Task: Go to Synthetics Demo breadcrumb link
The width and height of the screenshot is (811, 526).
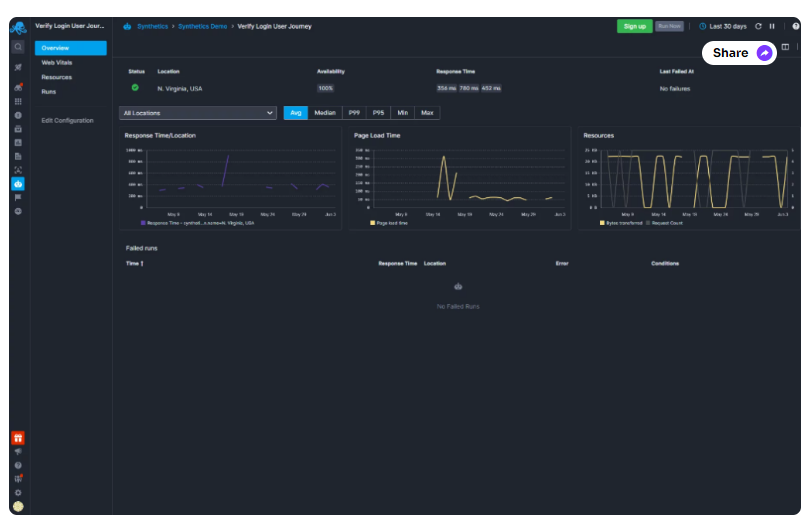Action: pos(203,26)
